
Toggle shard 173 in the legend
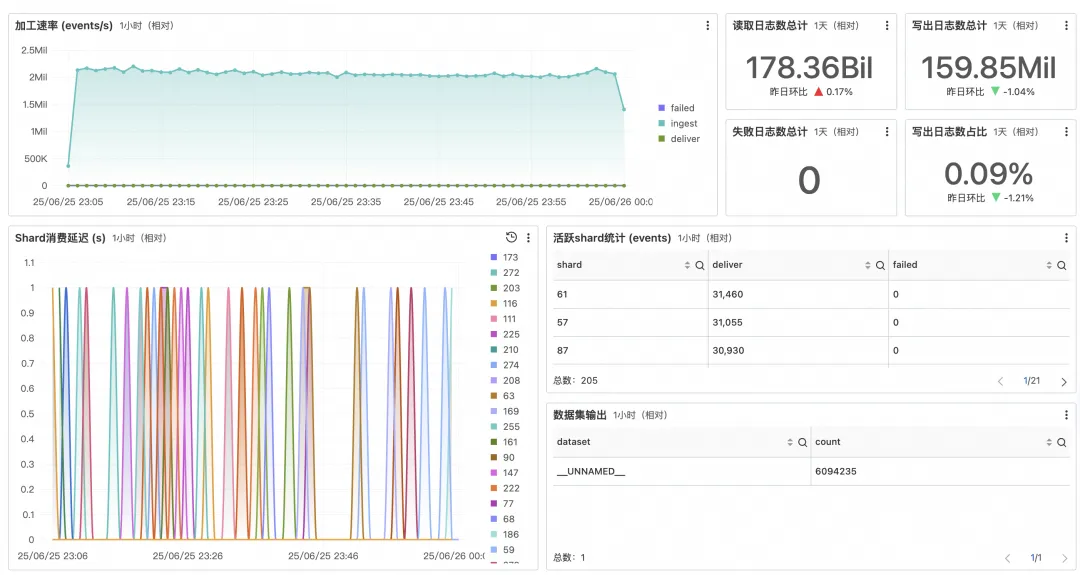pos(504,257)
